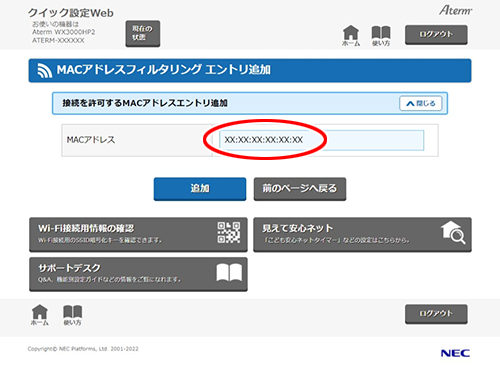
Task: Click the Aterm WX3000HP2 model text
Action: pyautogui.click(x=63, y=32)
